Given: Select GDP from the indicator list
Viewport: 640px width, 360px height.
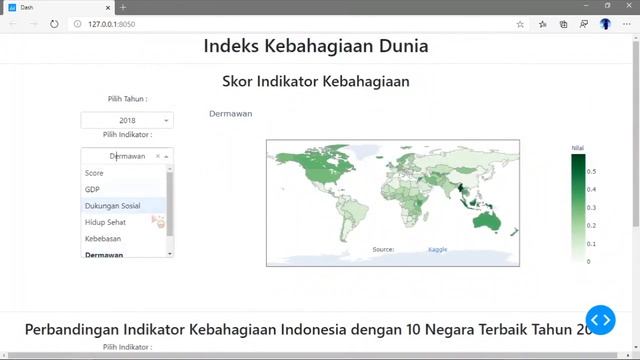Looking at the screenshot, I should [x=124, y=189].
